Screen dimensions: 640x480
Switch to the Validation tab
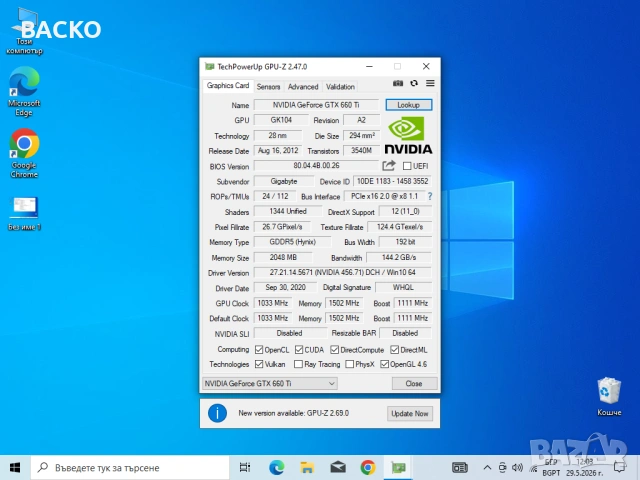(x=340, y=87)
